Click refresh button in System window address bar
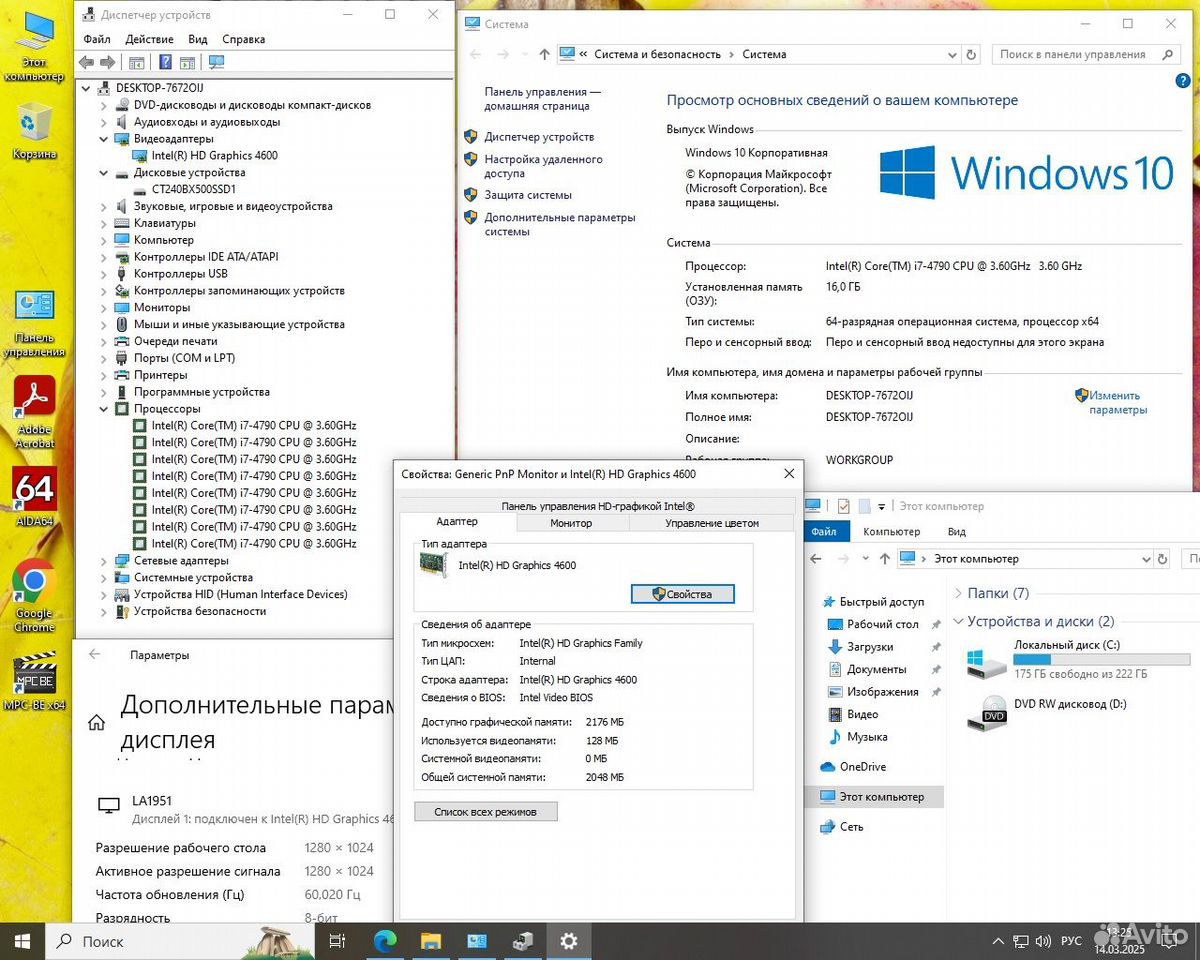 click(970, 55)
